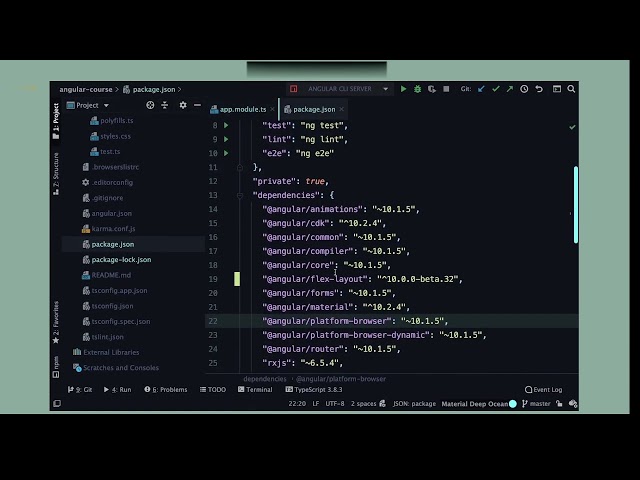Open .browserslistrc file
Viewport: 640px width, 480px height.
click(x=111, y=167)
